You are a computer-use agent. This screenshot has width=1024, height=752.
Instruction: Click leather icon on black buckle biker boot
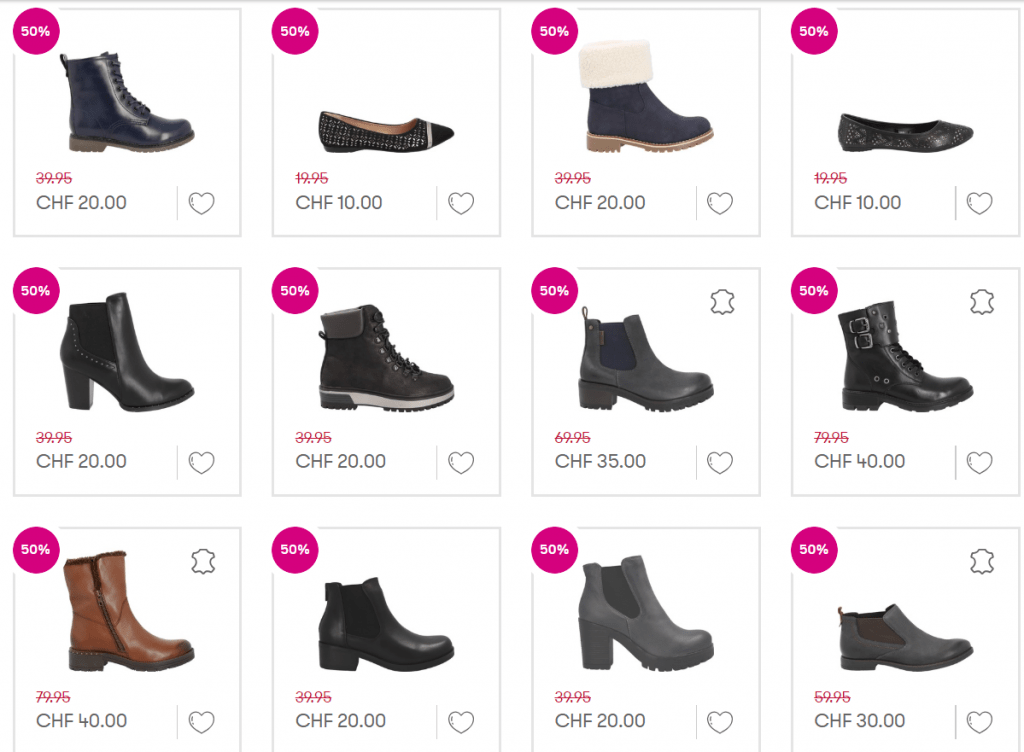click(982, 302)
